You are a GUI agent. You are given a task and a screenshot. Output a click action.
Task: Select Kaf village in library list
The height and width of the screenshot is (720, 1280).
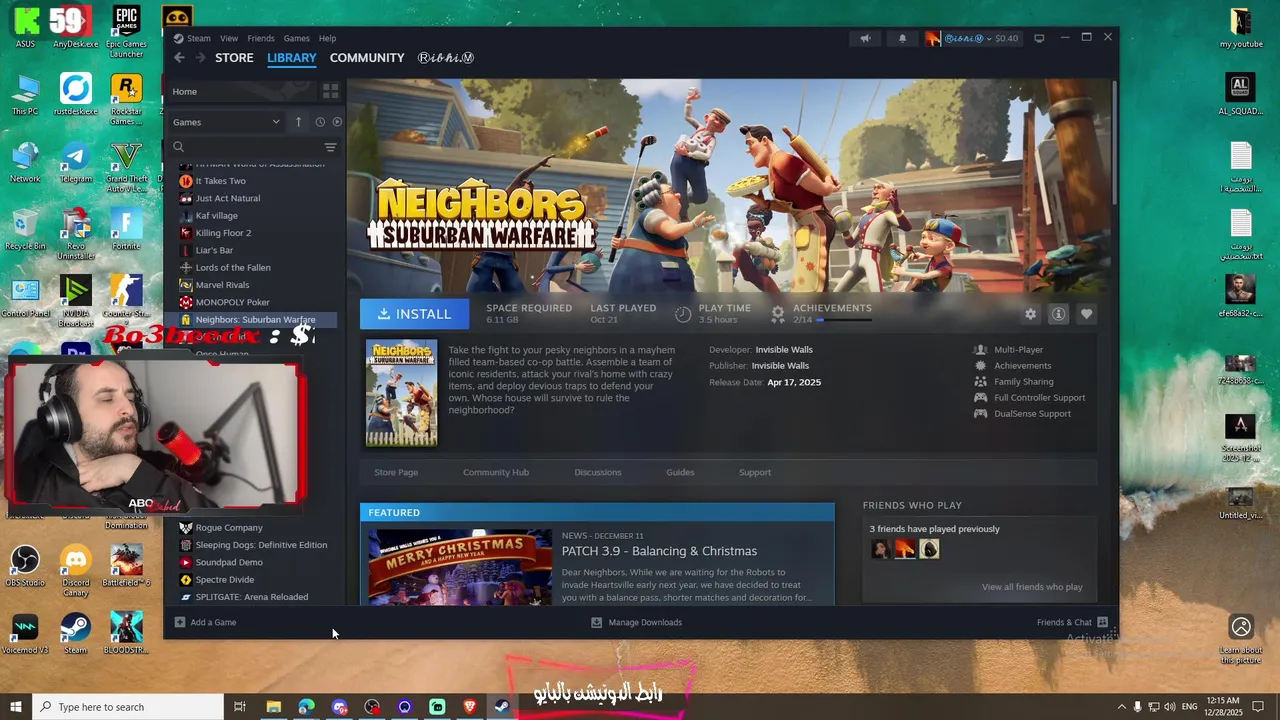216,215
